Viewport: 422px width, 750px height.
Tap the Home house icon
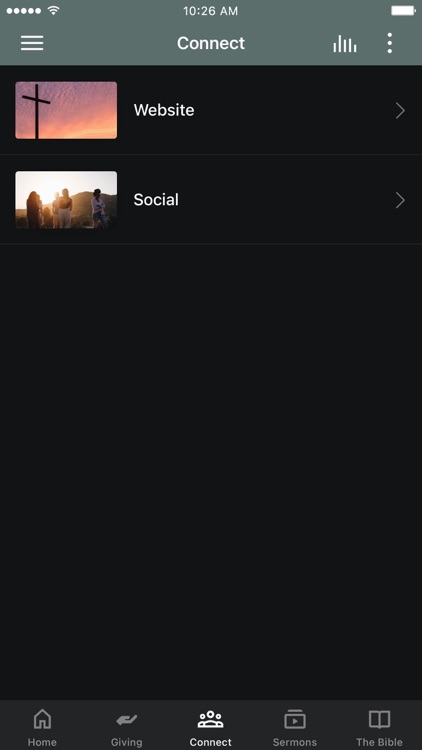tap(42, 719)
